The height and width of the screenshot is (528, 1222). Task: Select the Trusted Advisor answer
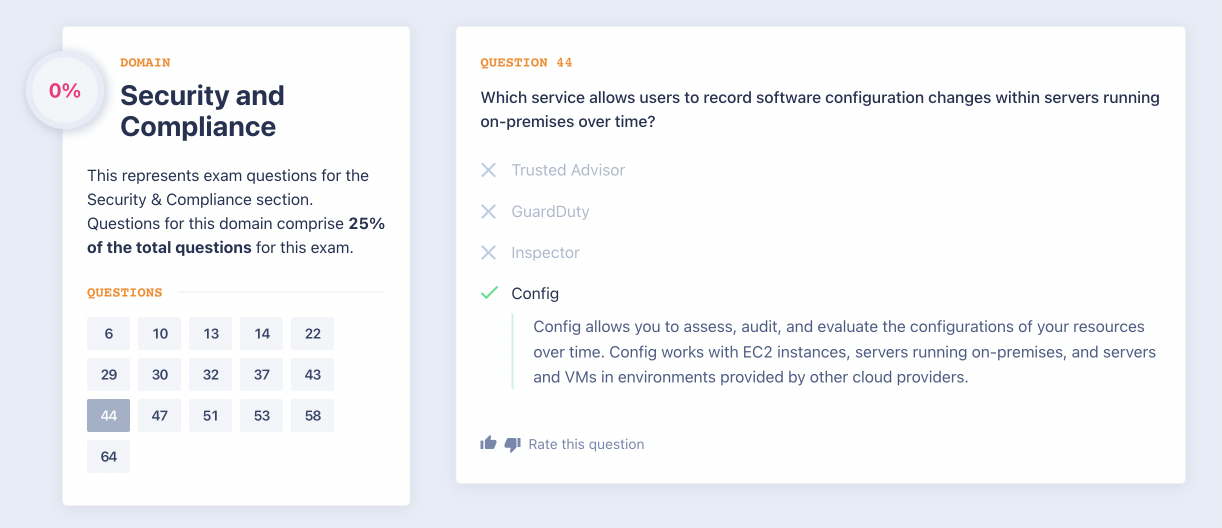[568, 170]
